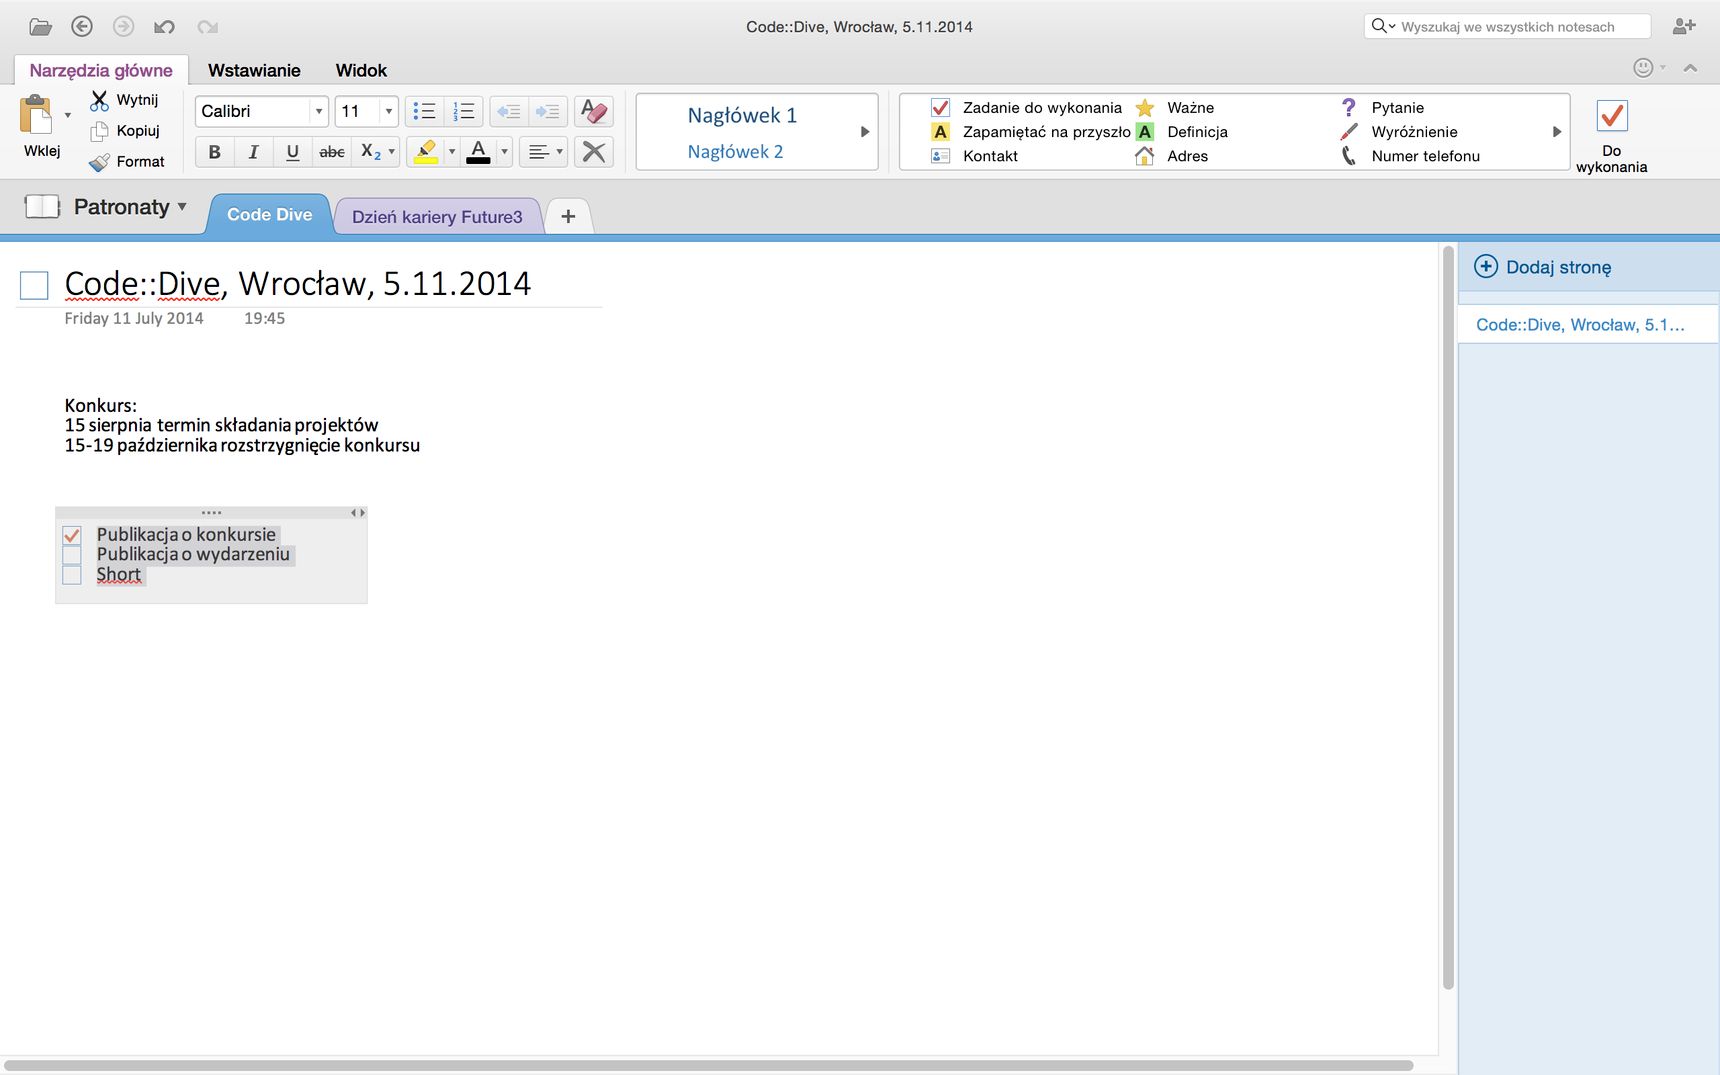Screen dimensions: 1720x1075
Task: Copy selection with Kopiuj
Action: point(125,131)
